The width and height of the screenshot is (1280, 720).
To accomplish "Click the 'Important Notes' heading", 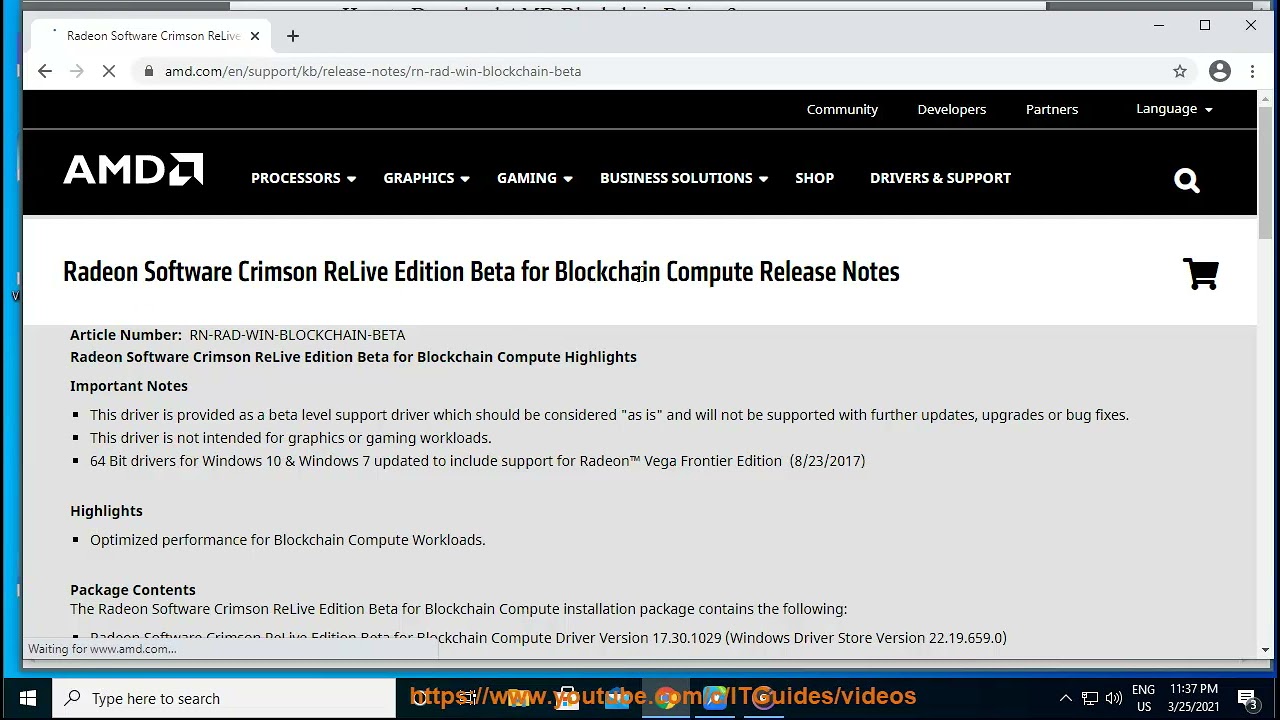I will (x=129, y=386).
